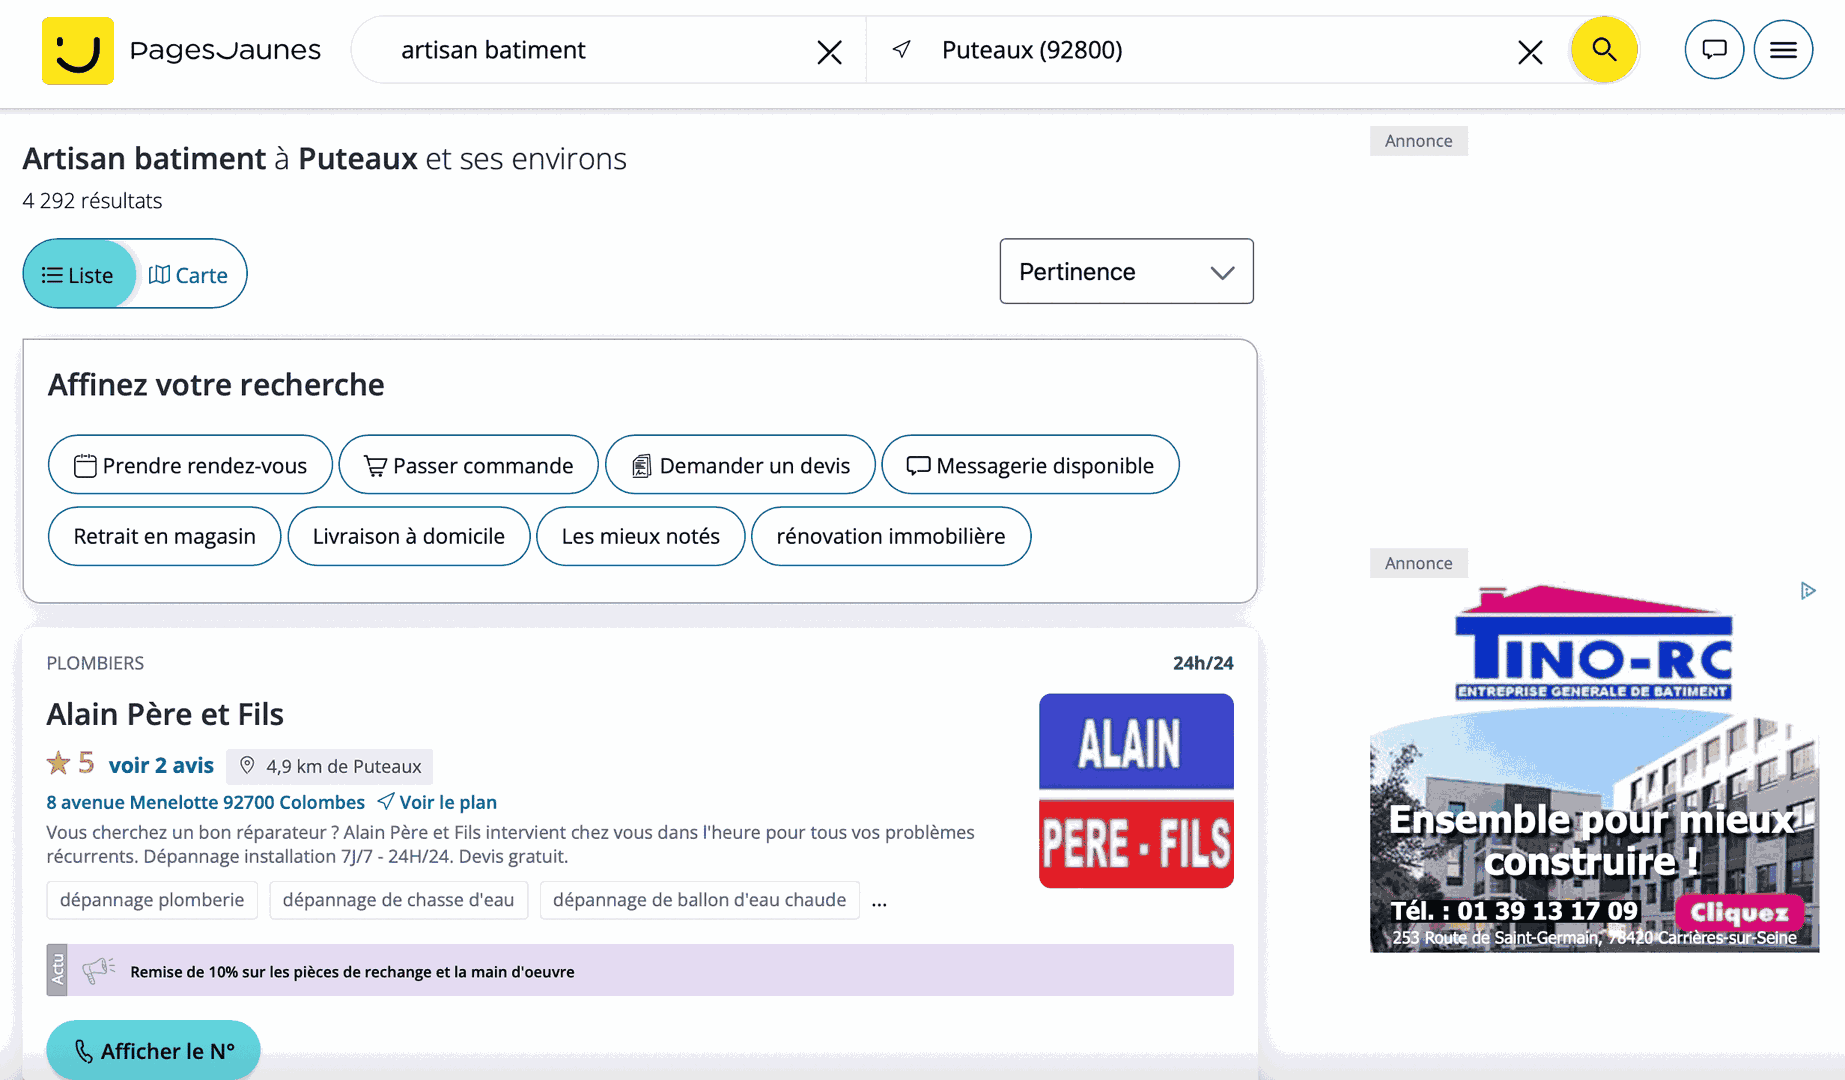Open the Alain Père-Fils logo thumbnail
Screen dimensions: 1845x1080
(x=1136, y=791)
